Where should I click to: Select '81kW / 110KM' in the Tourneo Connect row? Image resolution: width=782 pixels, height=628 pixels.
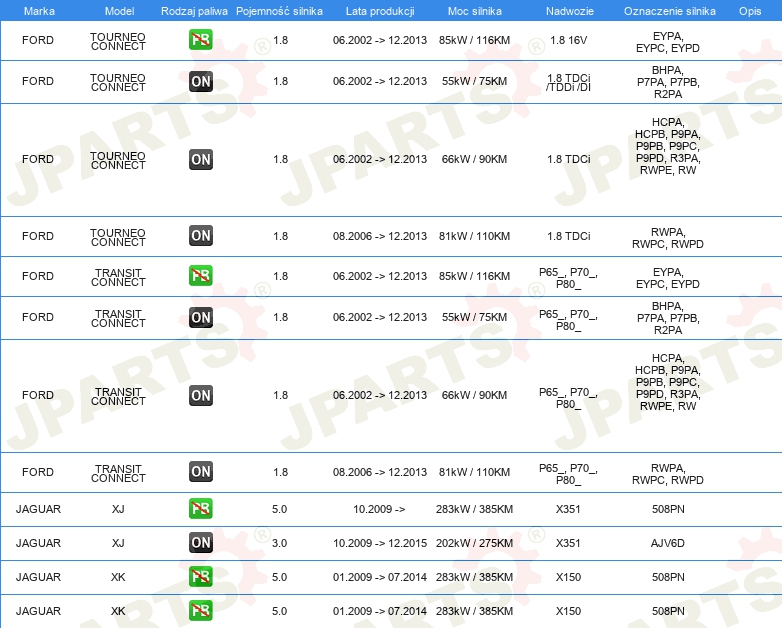[x=474, y=236]
